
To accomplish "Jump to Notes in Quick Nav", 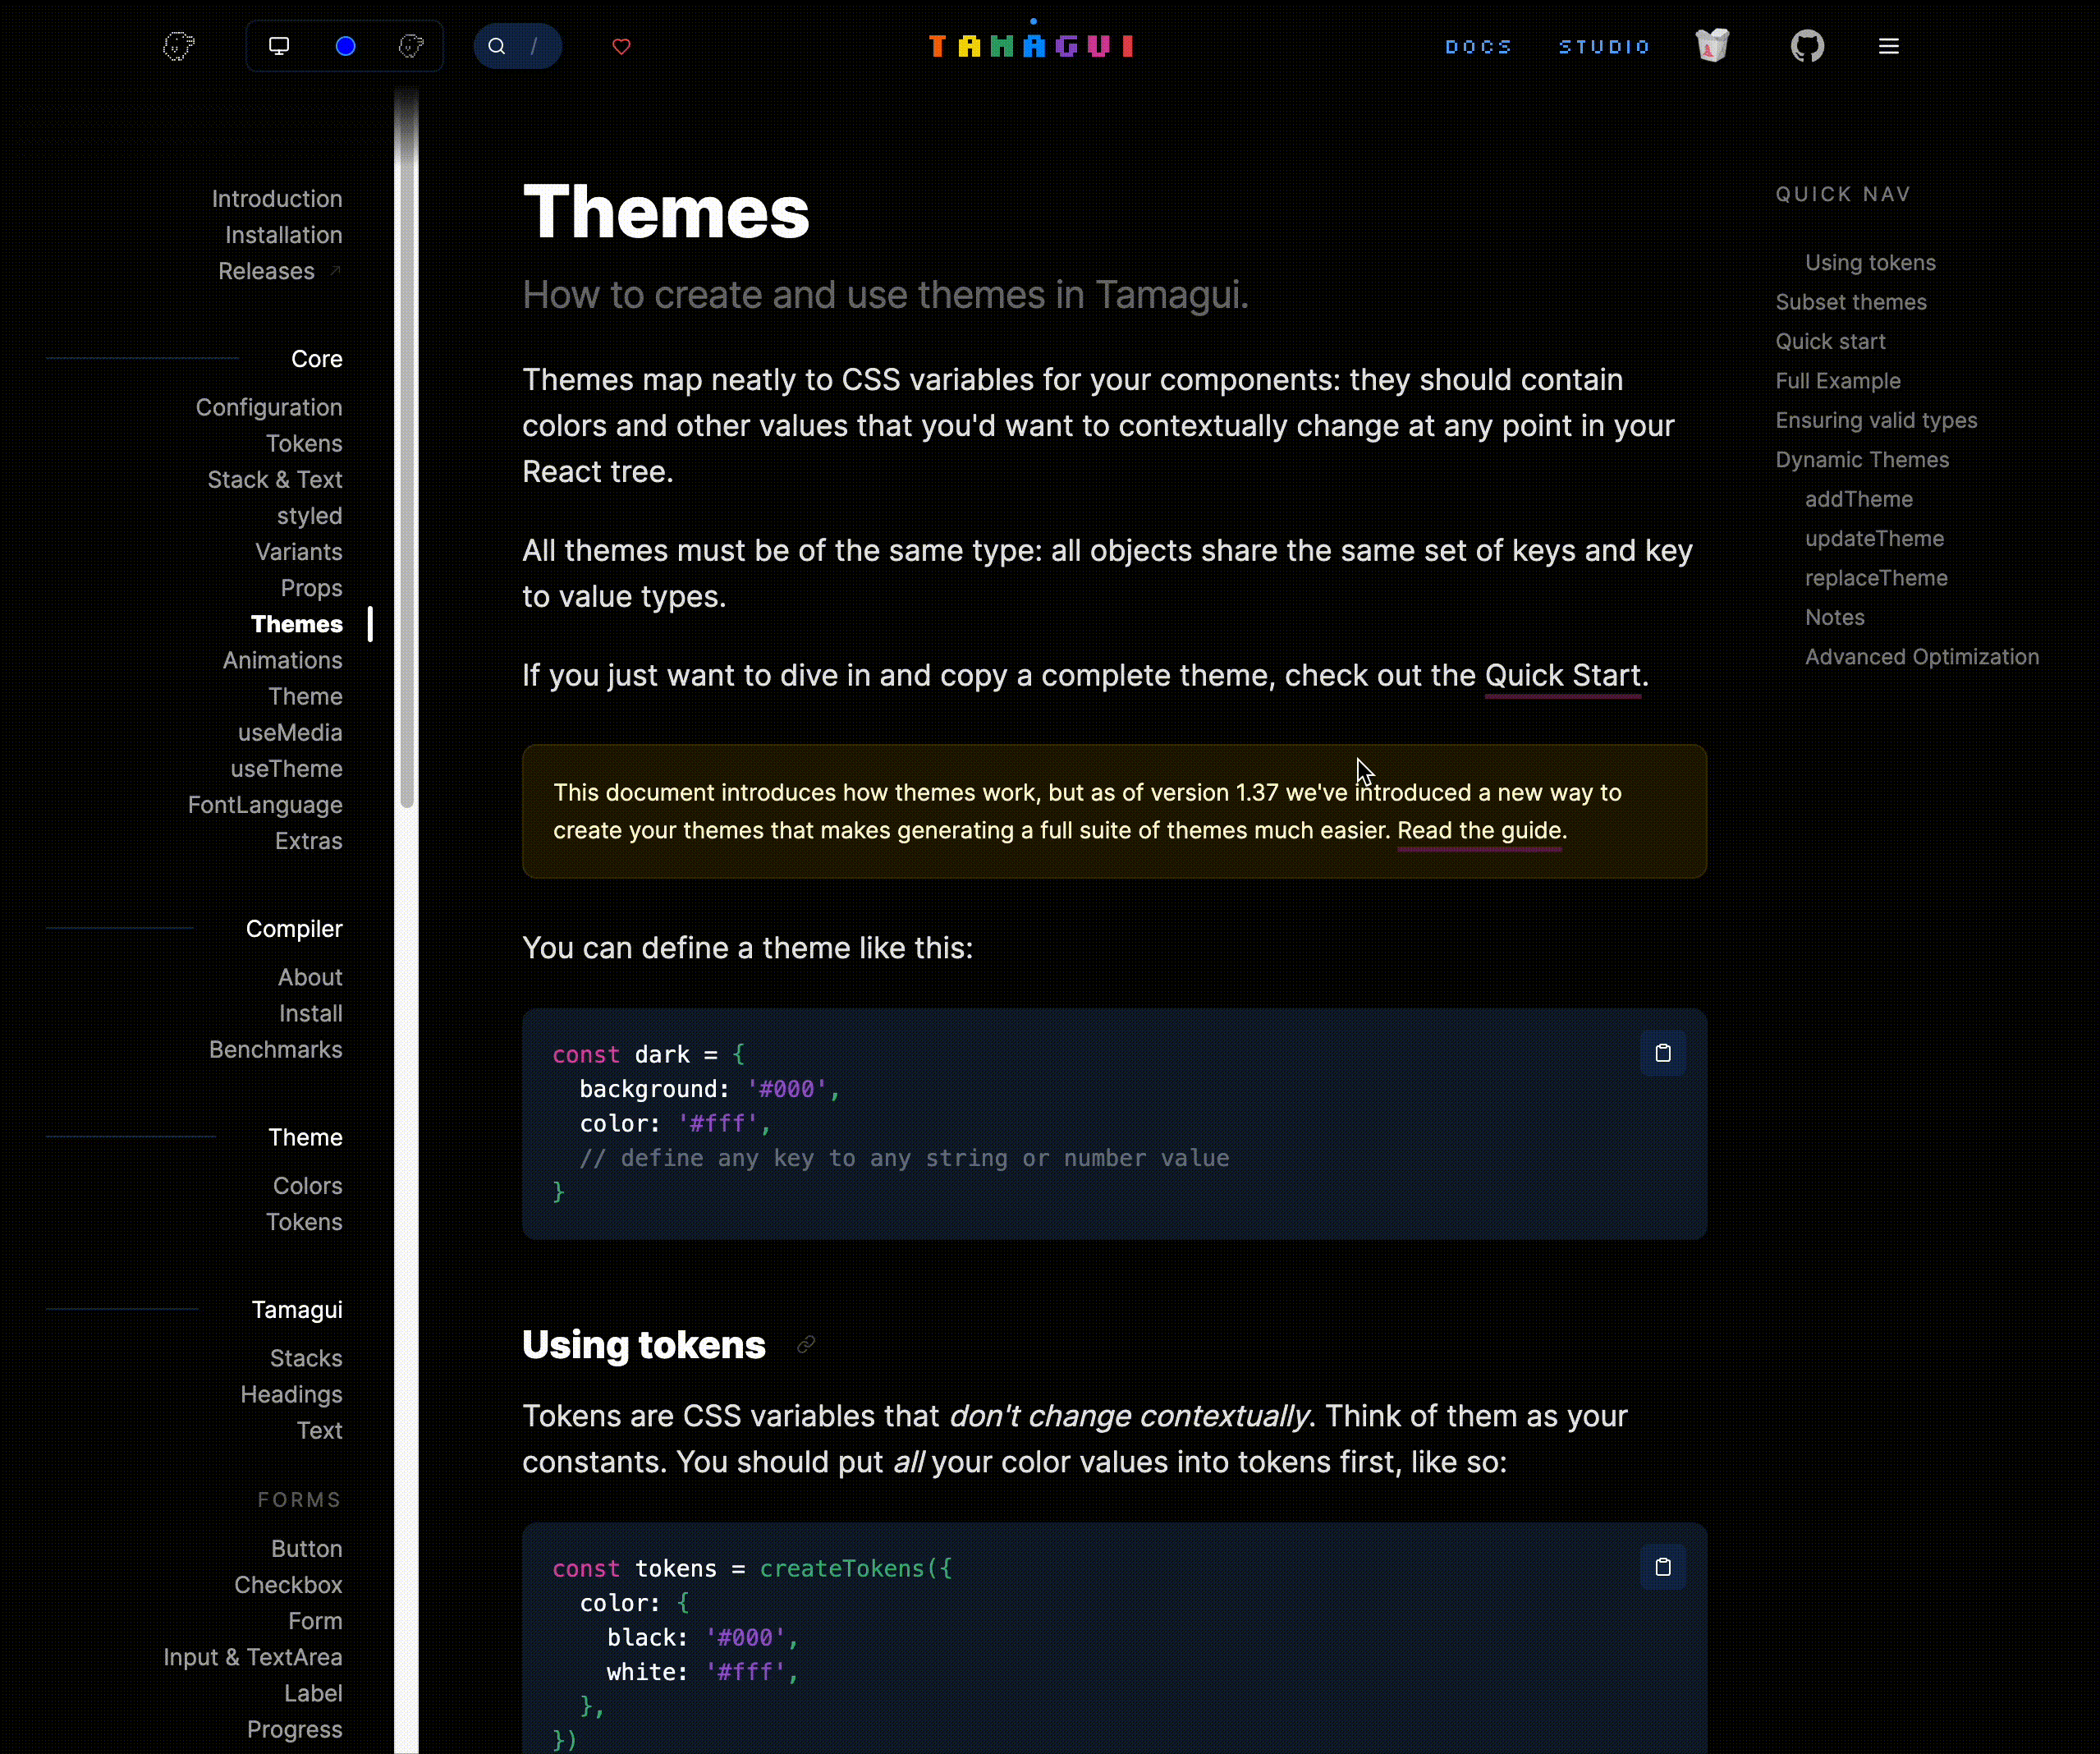I will pos(1834,618).
